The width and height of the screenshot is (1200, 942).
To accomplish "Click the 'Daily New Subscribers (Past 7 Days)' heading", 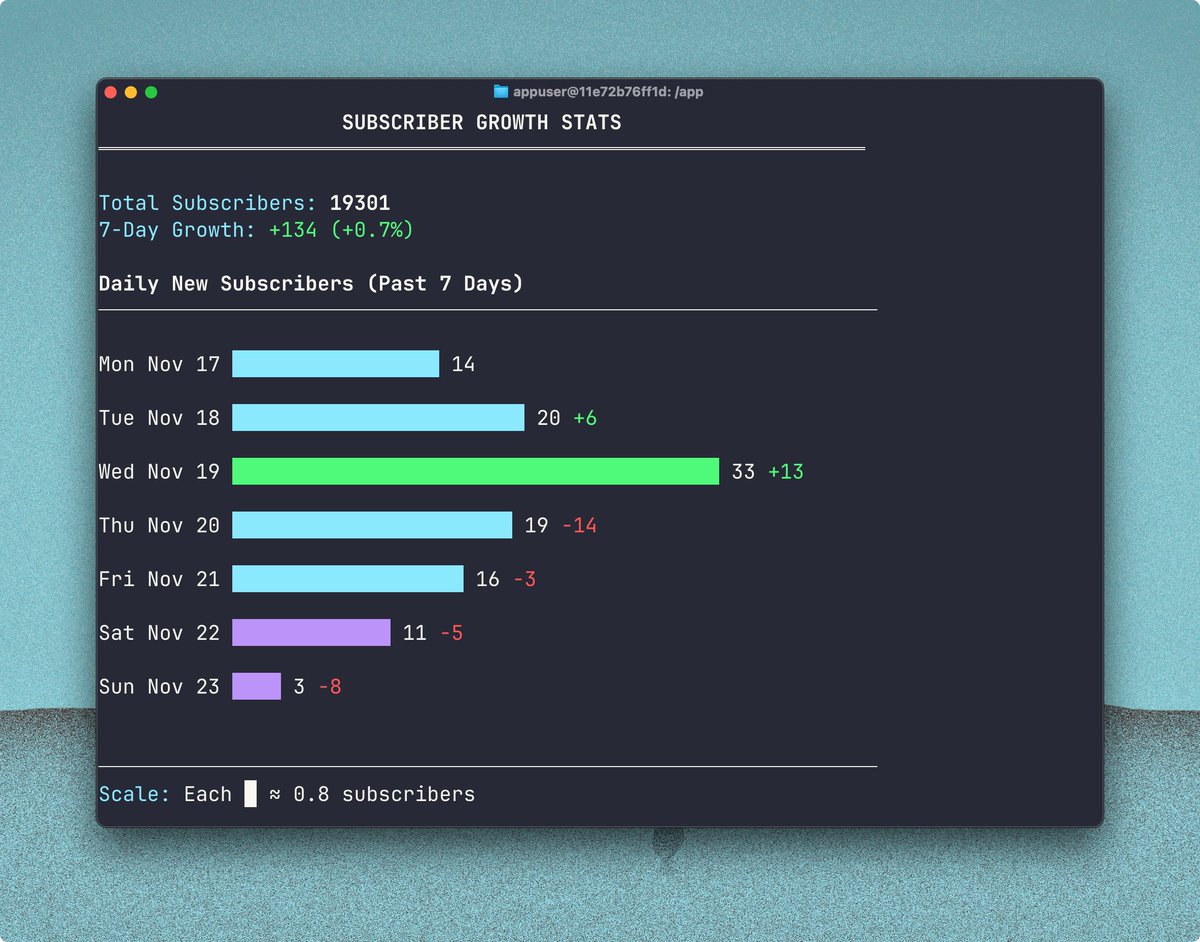I will (x=311, y=284).
